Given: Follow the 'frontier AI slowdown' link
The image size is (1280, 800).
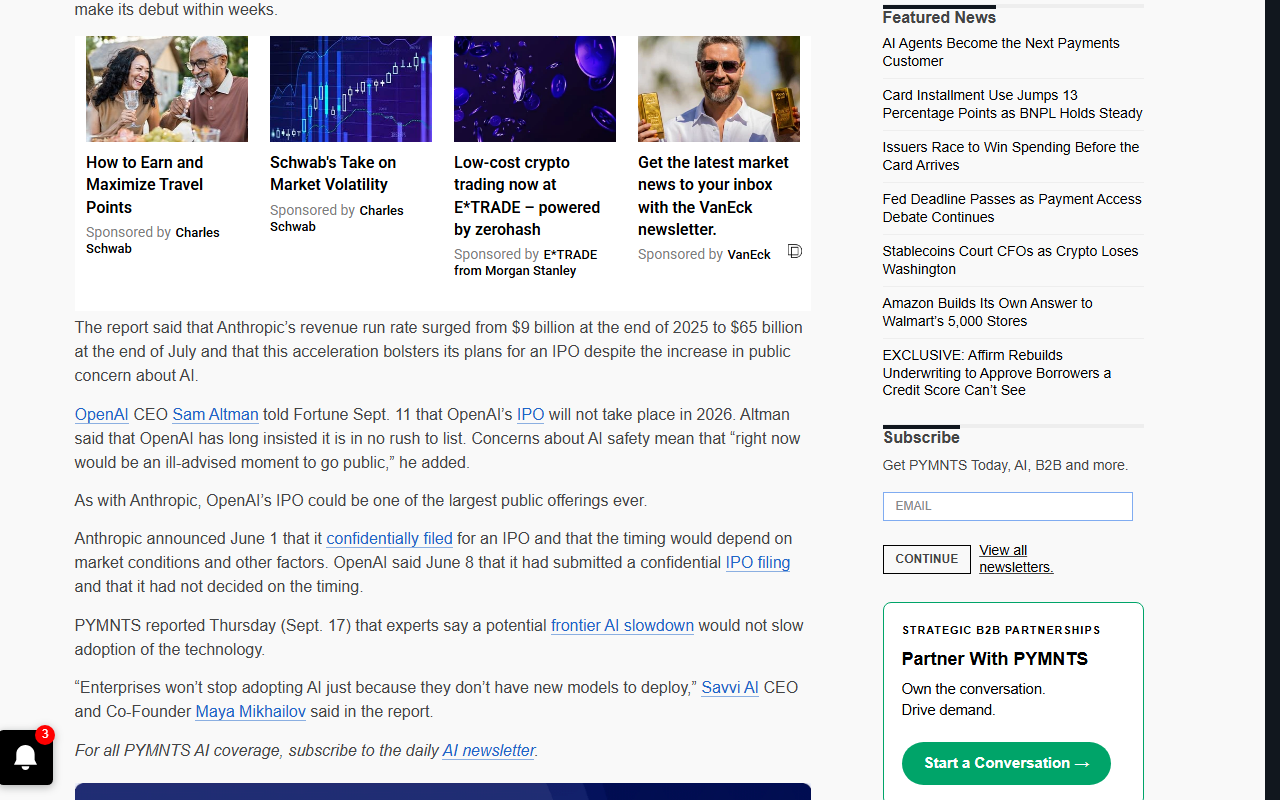Looking at the screenshot, I should pos(622,625).
